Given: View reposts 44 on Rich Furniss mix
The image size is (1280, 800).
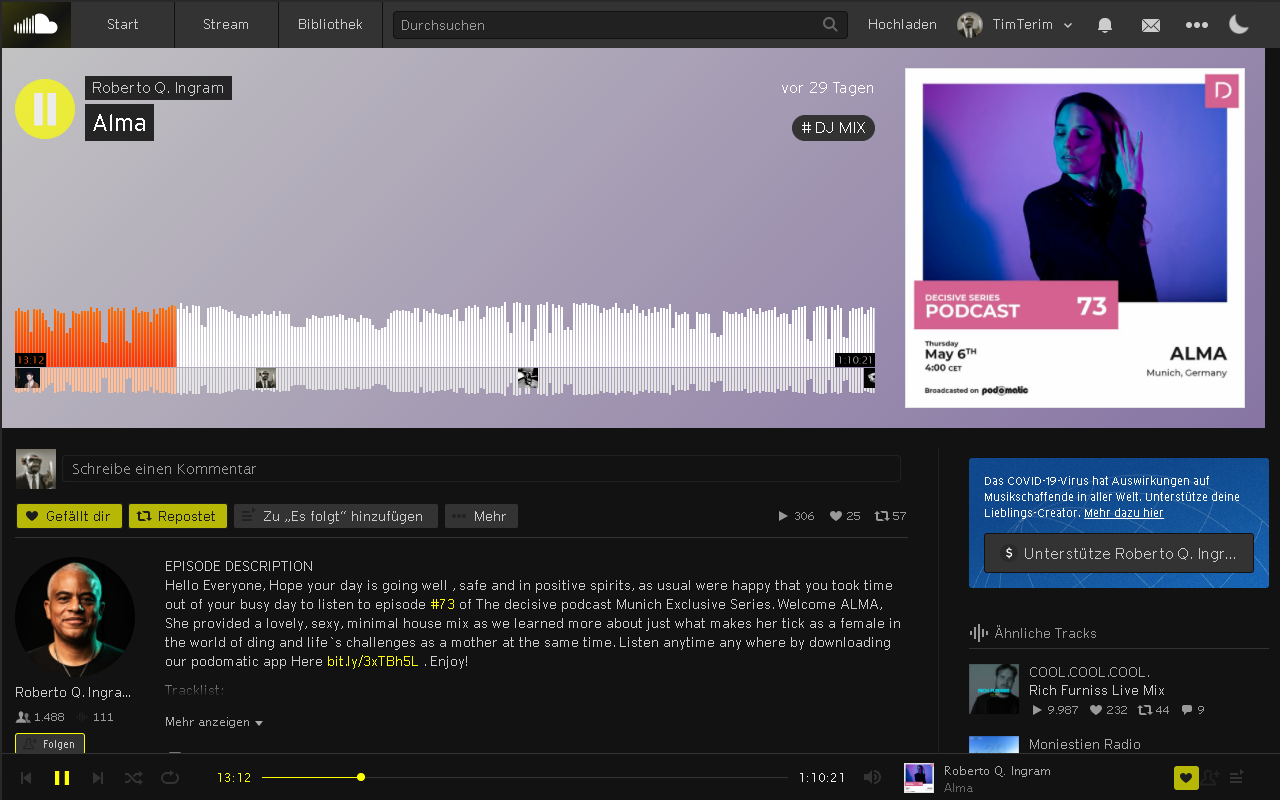Looking at the screenshot, I should (x=1152, y=710).
